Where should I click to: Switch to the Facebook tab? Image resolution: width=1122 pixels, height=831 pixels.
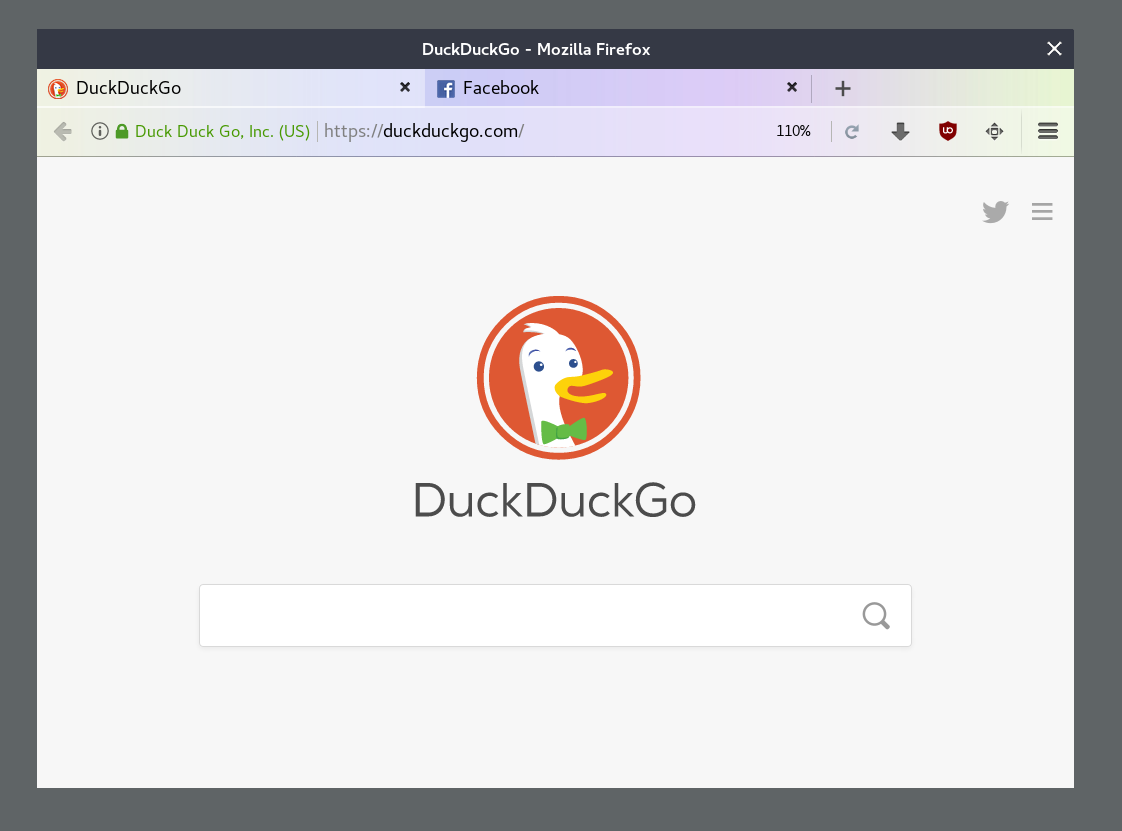point(618,88)
